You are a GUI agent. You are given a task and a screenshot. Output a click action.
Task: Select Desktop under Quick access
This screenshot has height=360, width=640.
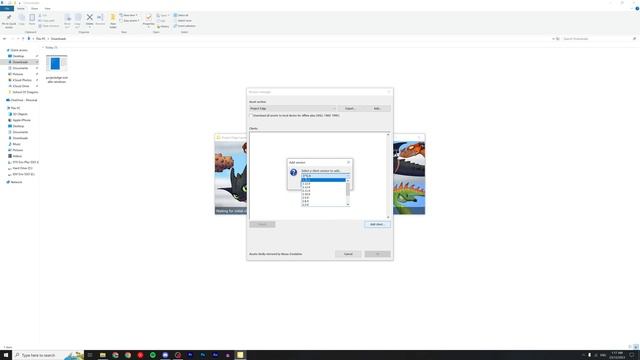(x=18, y=56)
